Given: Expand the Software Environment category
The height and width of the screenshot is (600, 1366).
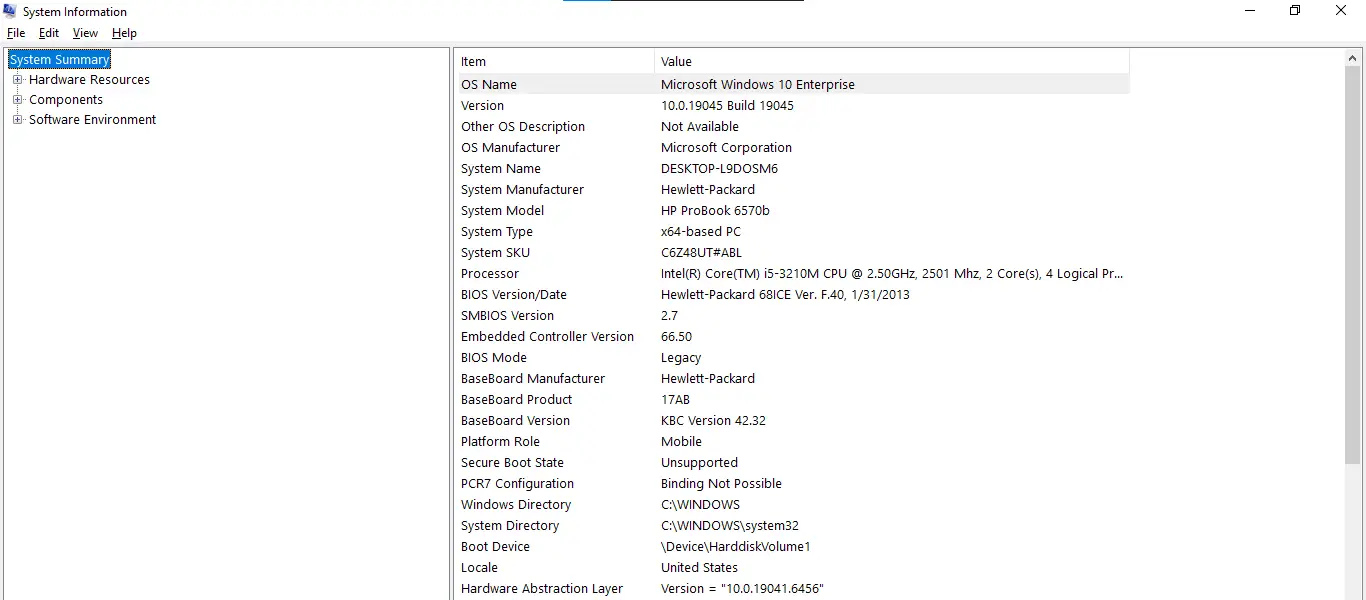Looking at the screenshot, I should (x=17, y=119).
